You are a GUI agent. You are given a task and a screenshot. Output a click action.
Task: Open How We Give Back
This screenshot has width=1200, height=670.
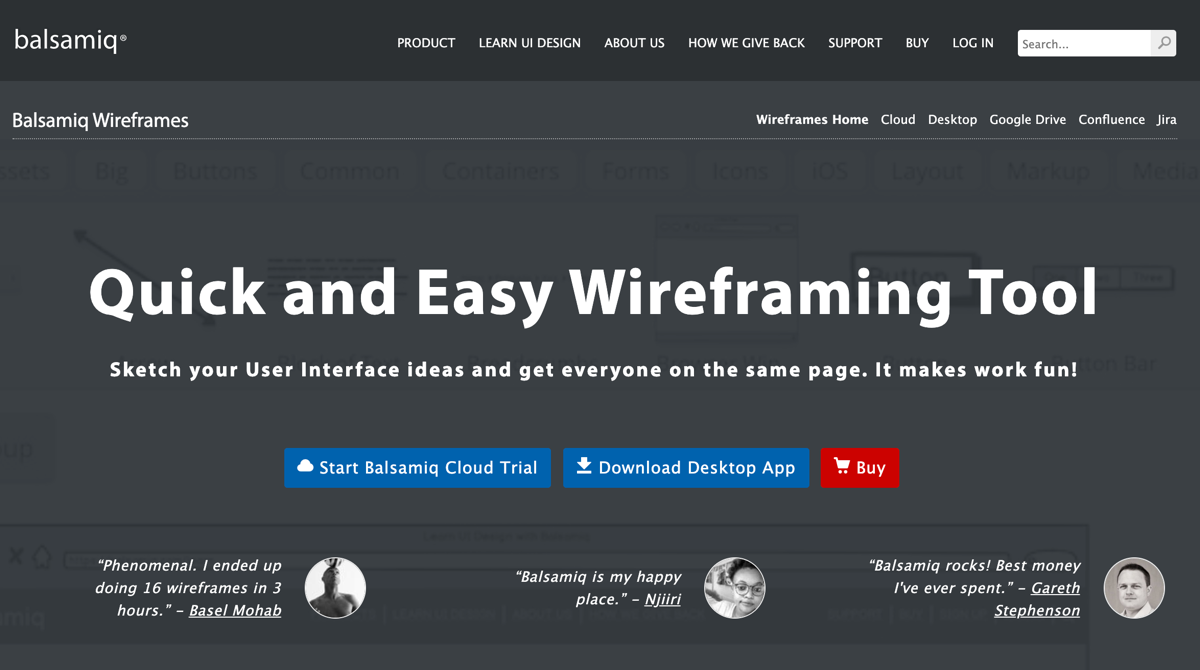[746, 43]
